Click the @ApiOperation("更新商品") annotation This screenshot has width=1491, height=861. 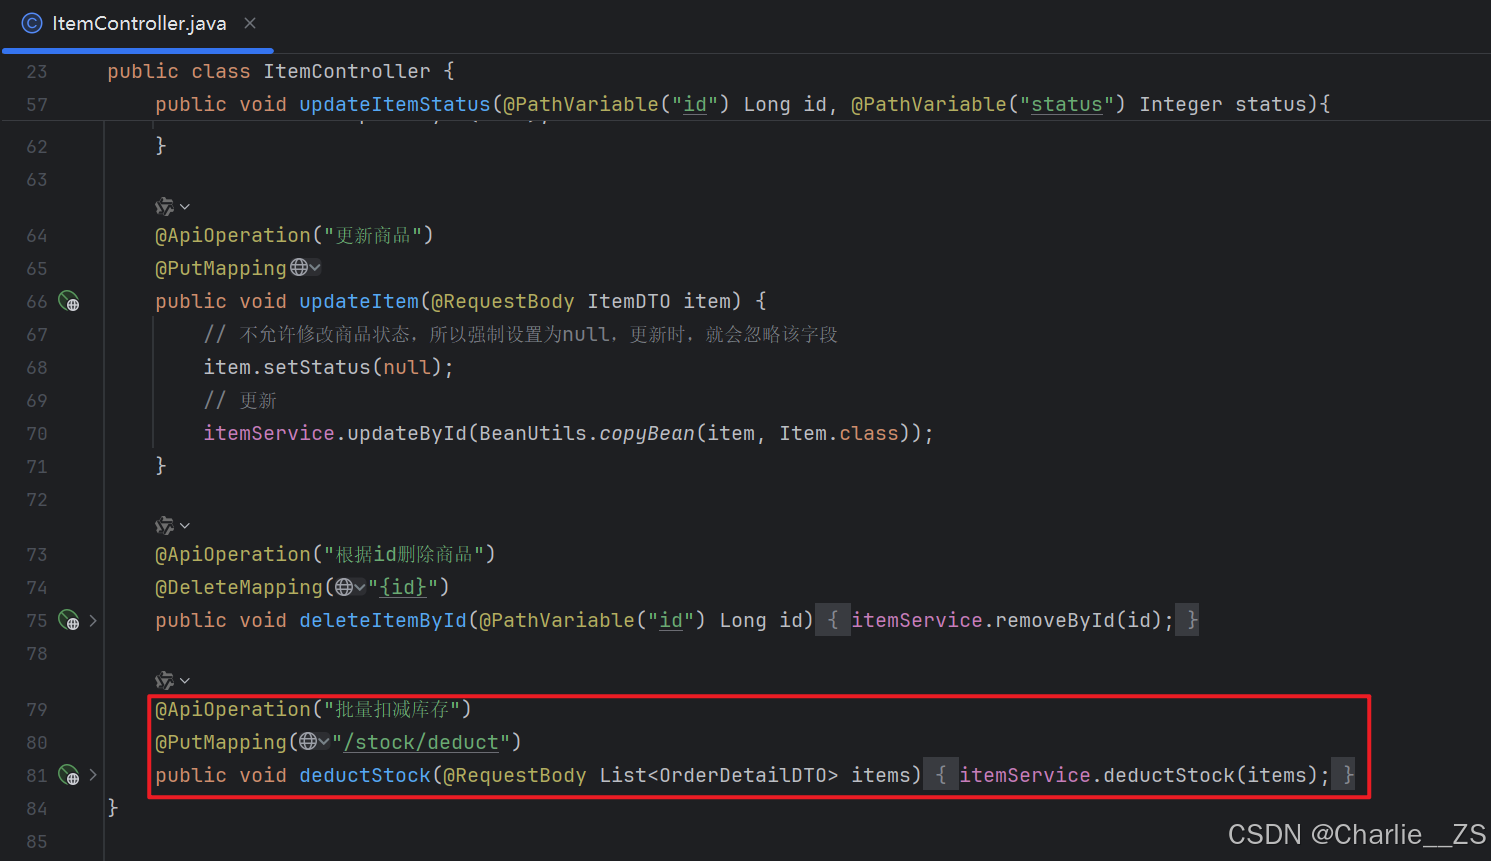coord(294,235)
